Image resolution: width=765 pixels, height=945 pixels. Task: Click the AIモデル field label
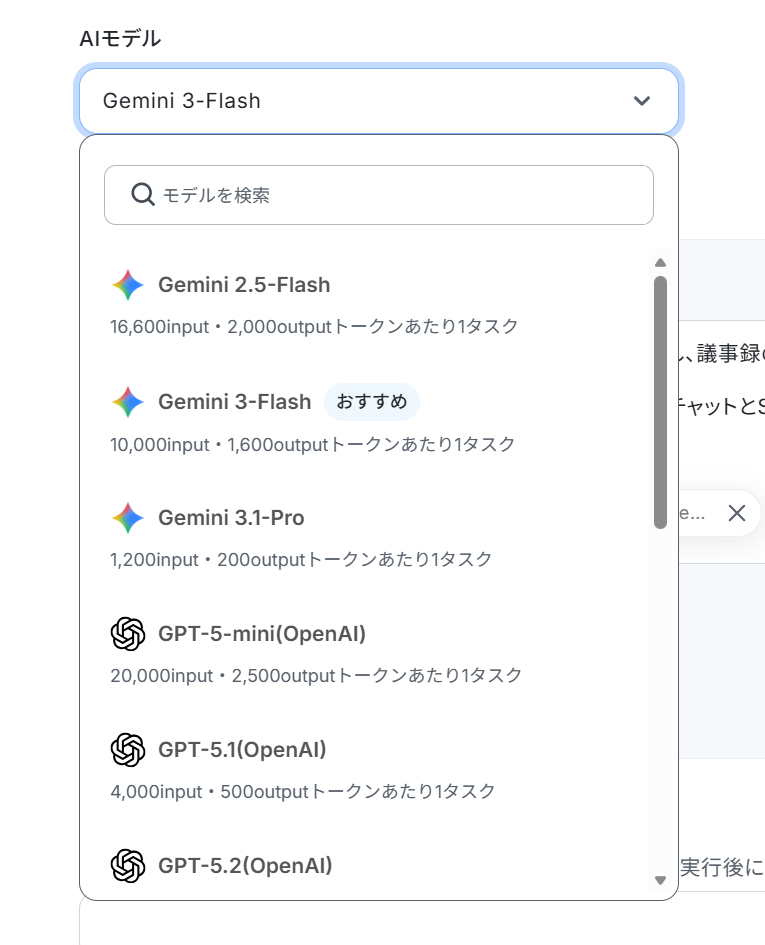coord(121,39)
